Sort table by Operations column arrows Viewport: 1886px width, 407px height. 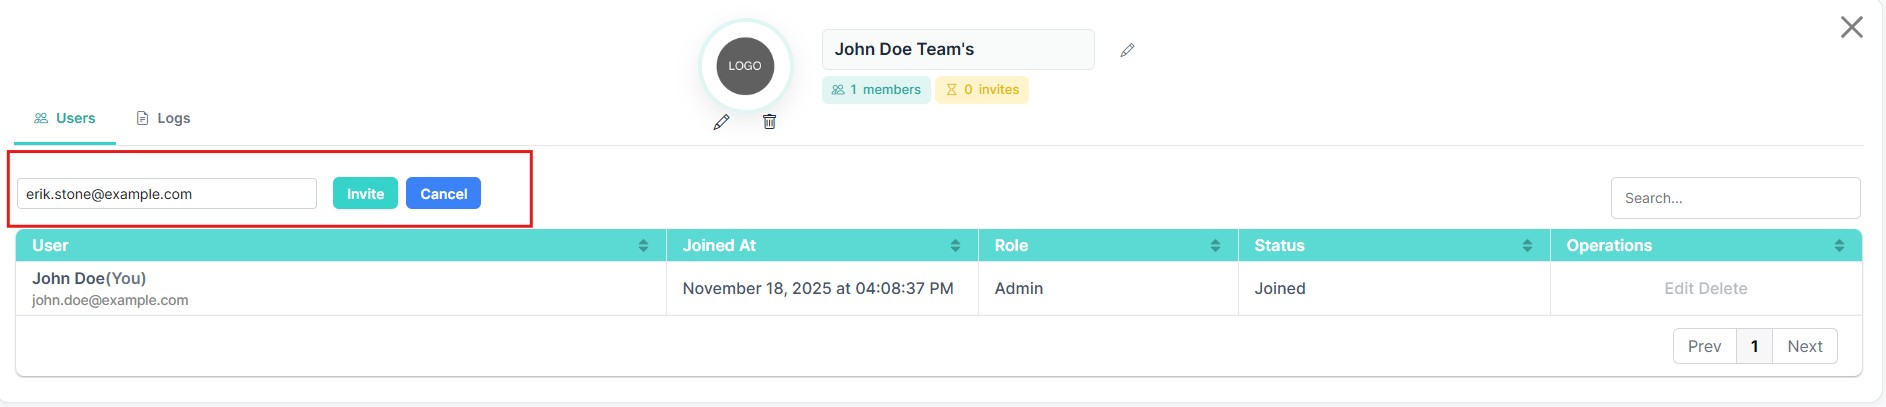[x=1839, y=246]
